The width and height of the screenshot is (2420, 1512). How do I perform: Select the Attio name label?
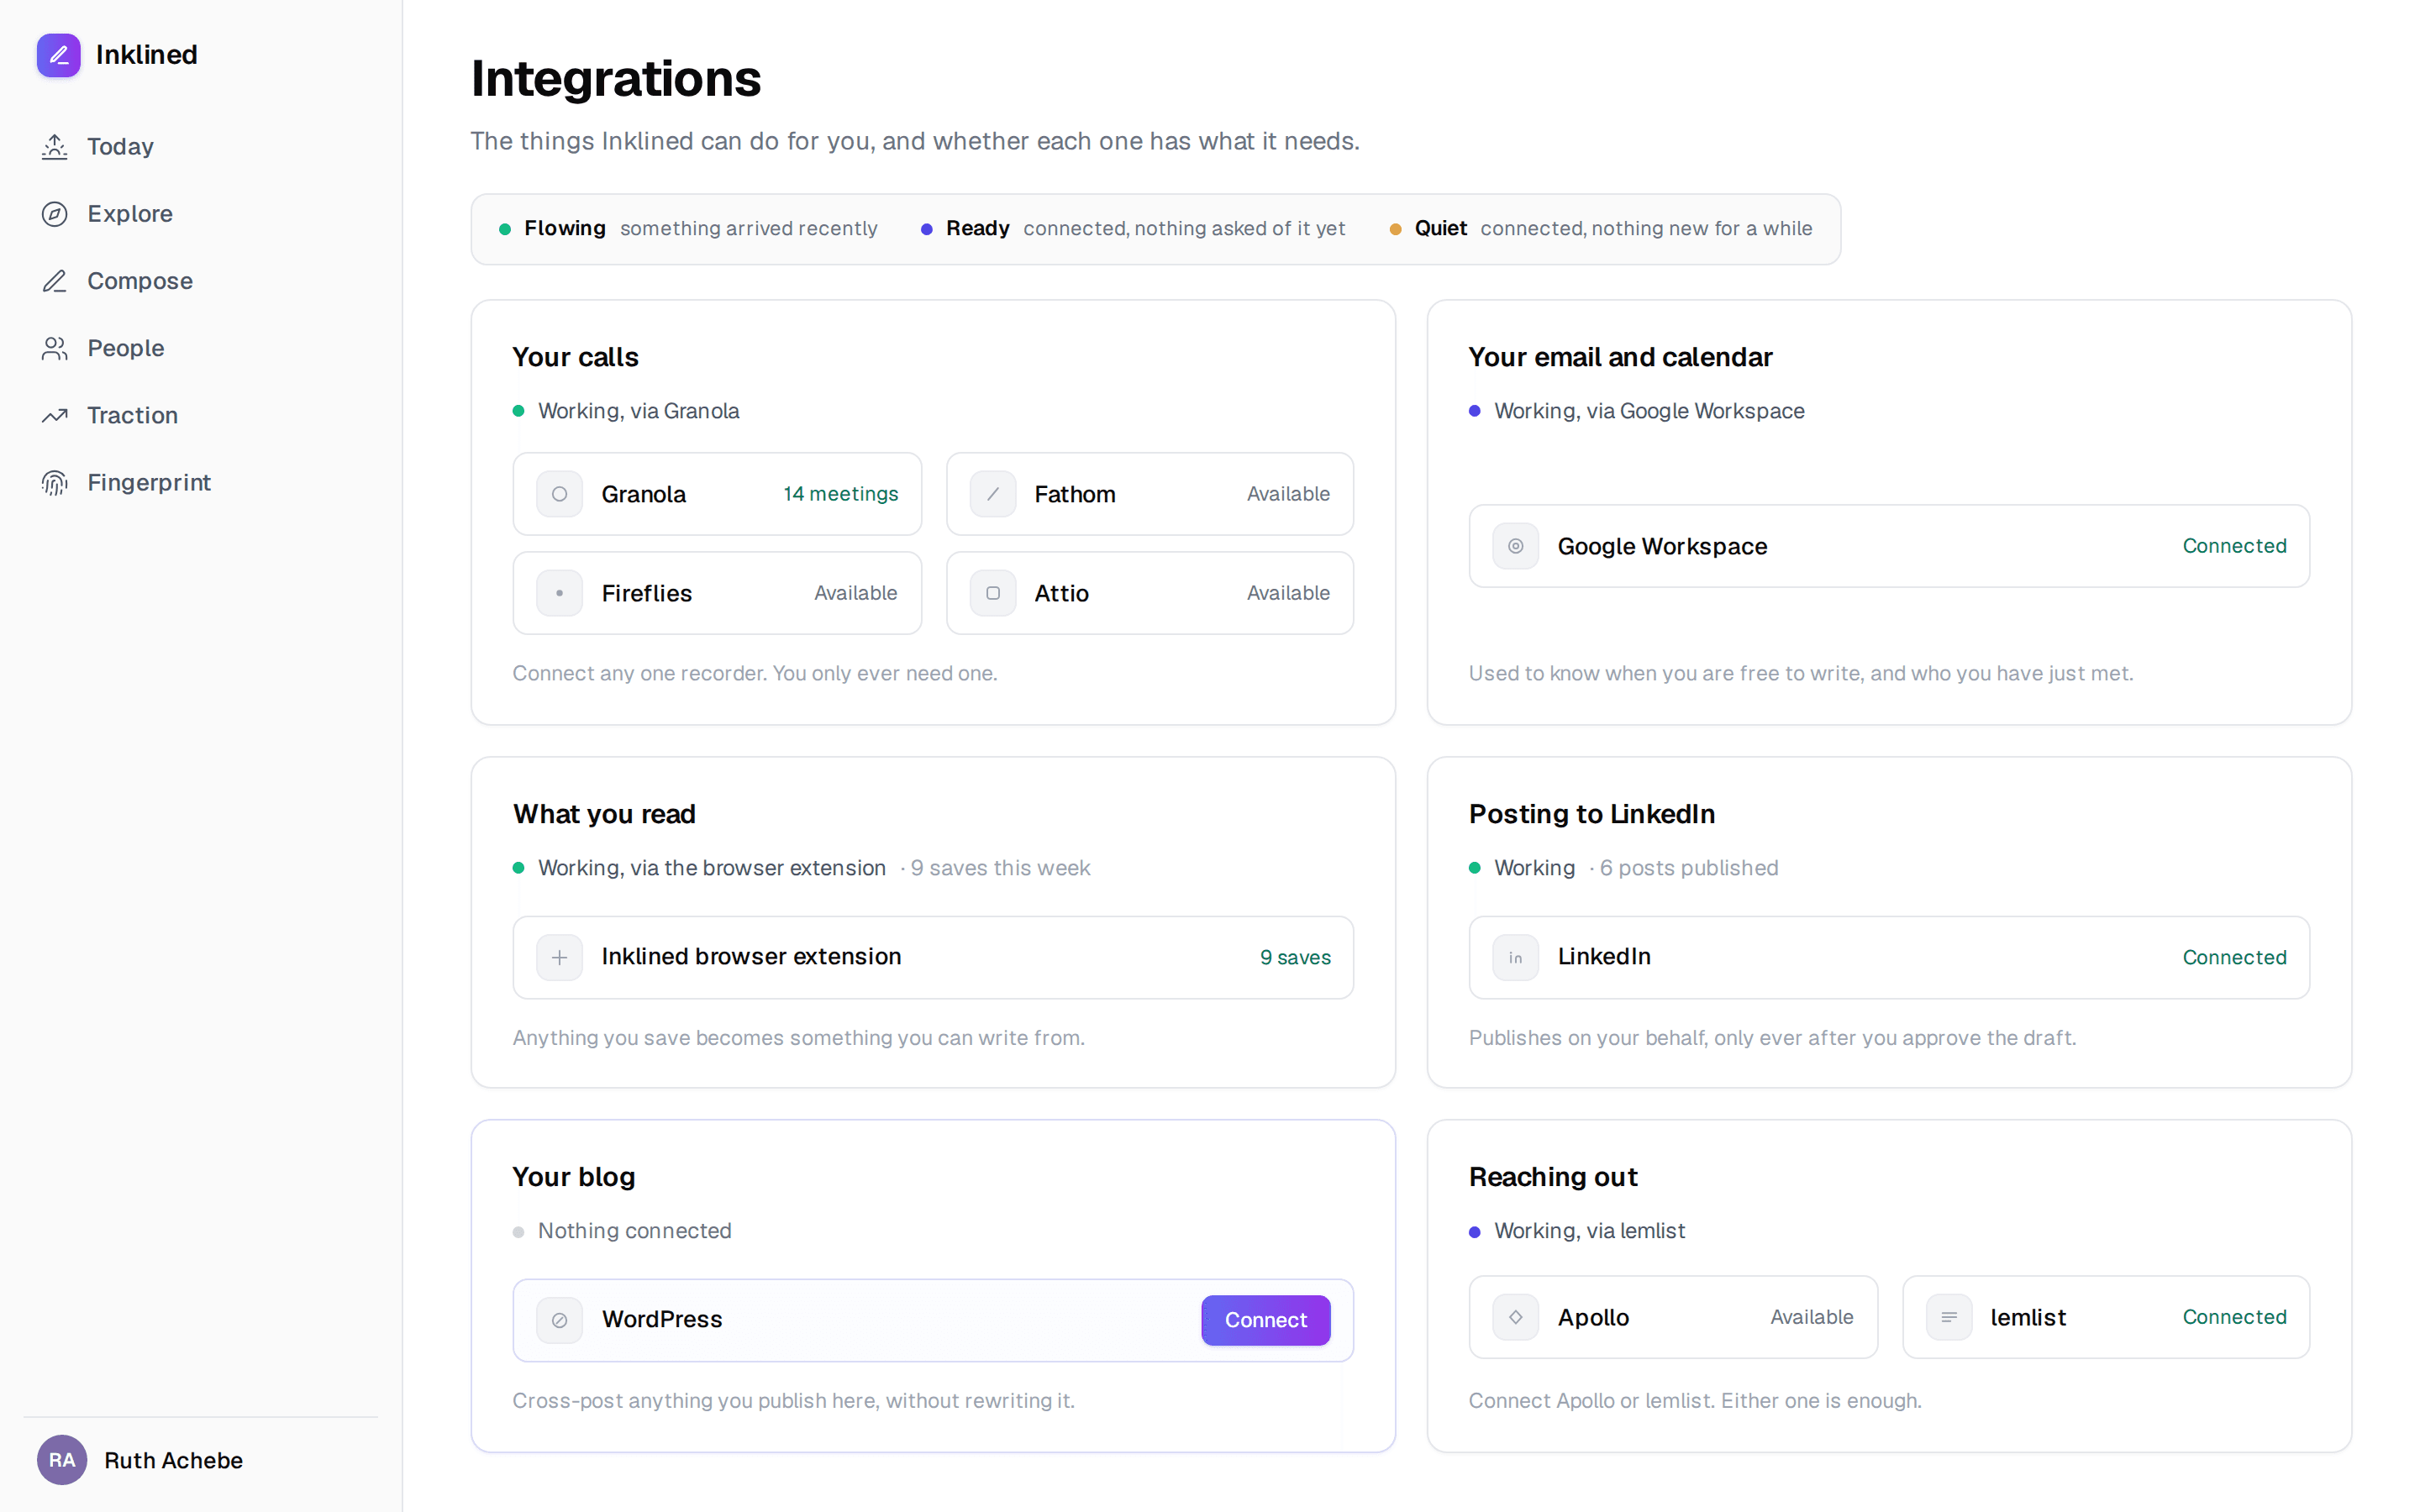[x=1061, y=593]
